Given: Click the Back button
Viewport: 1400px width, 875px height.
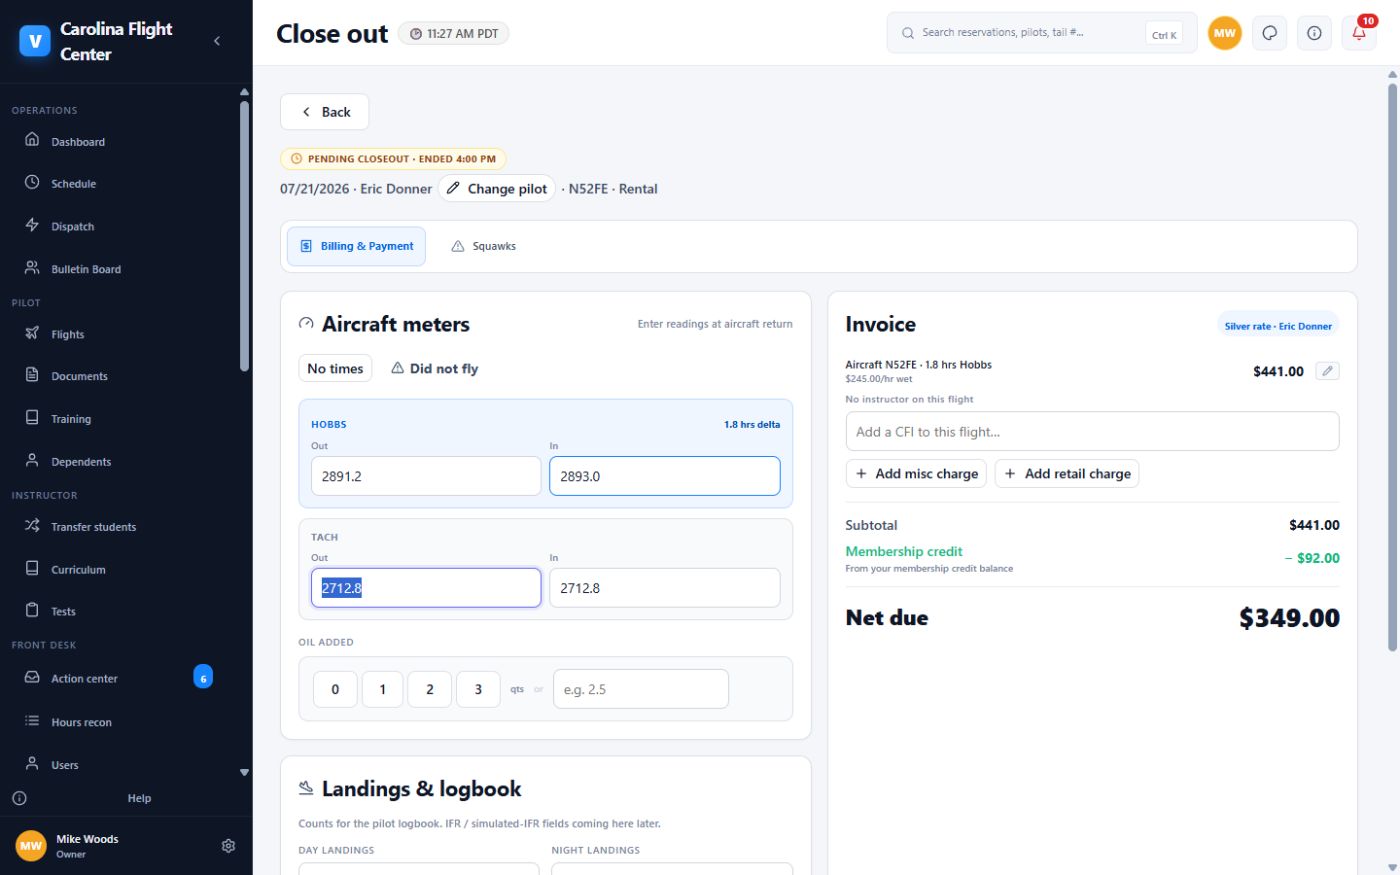Looking at the screenshot, I should pyautogui.click(x=324, y=112).
